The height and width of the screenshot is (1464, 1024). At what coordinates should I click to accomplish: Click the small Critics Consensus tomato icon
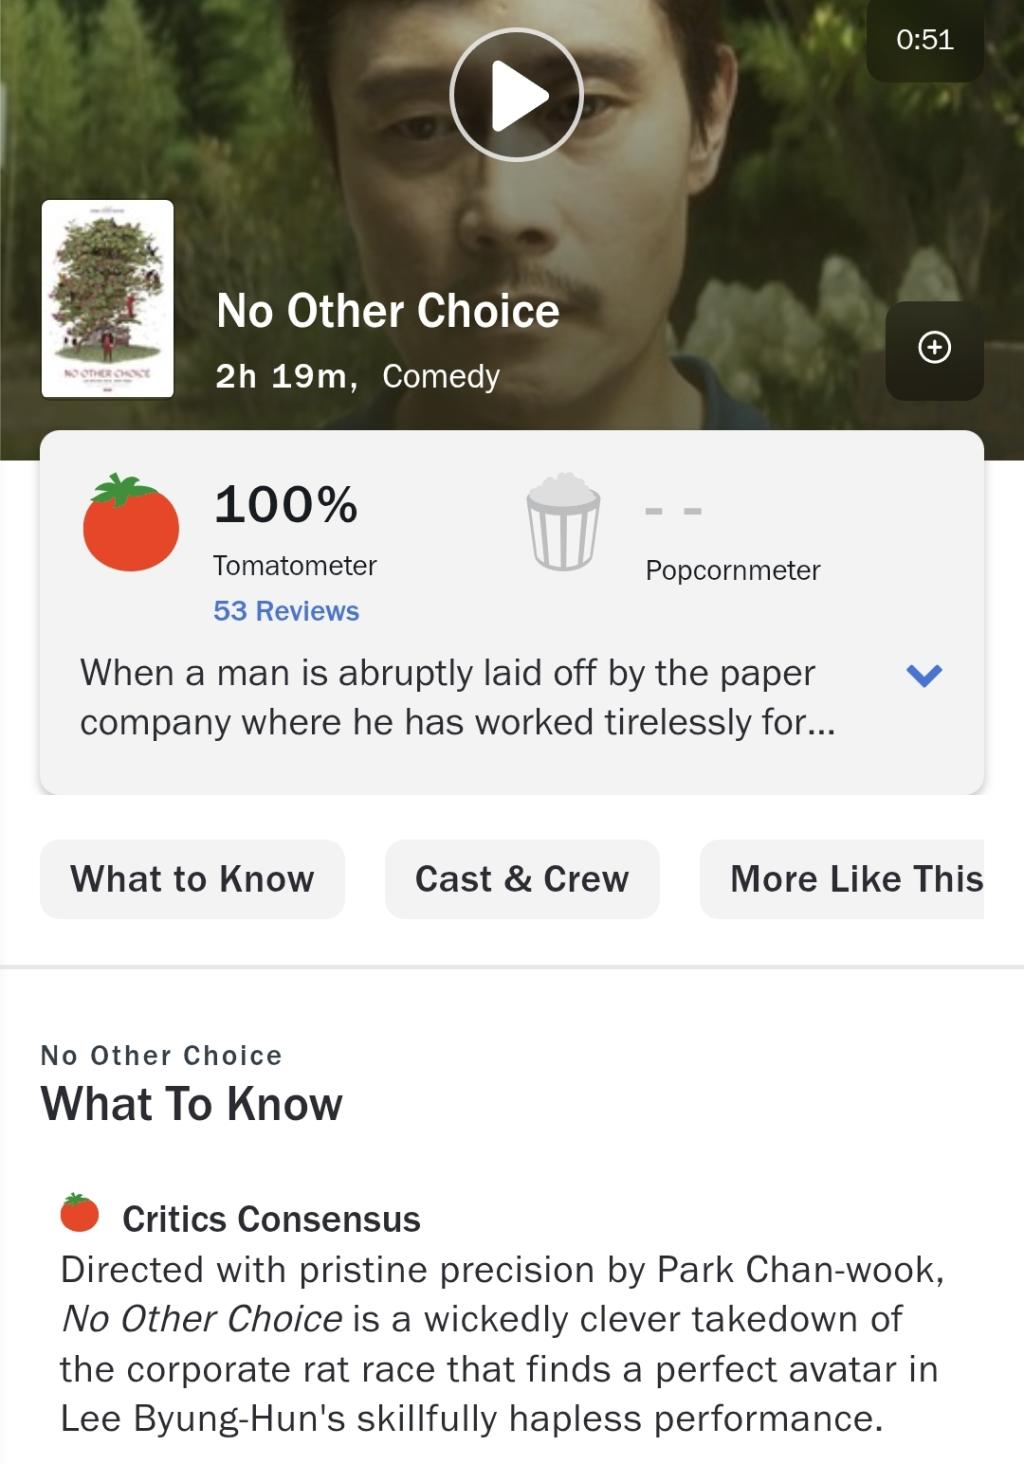click(80, 1212)
